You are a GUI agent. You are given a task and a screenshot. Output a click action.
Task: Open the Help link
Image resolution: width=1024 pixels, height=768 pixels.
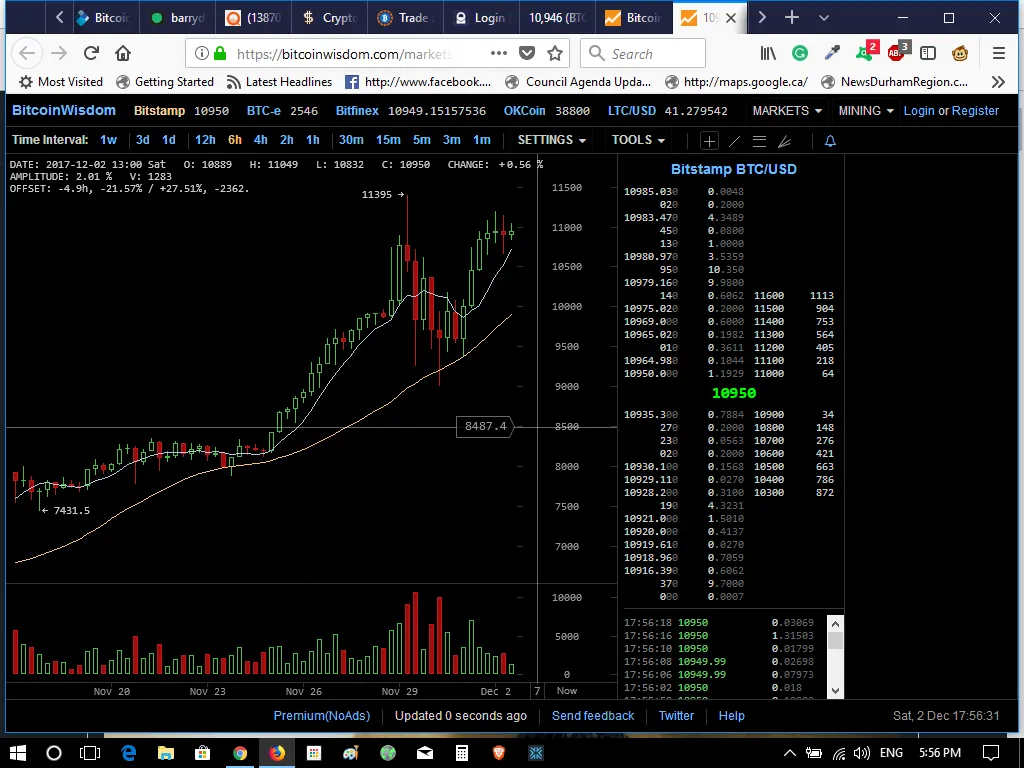coord(731,716)
